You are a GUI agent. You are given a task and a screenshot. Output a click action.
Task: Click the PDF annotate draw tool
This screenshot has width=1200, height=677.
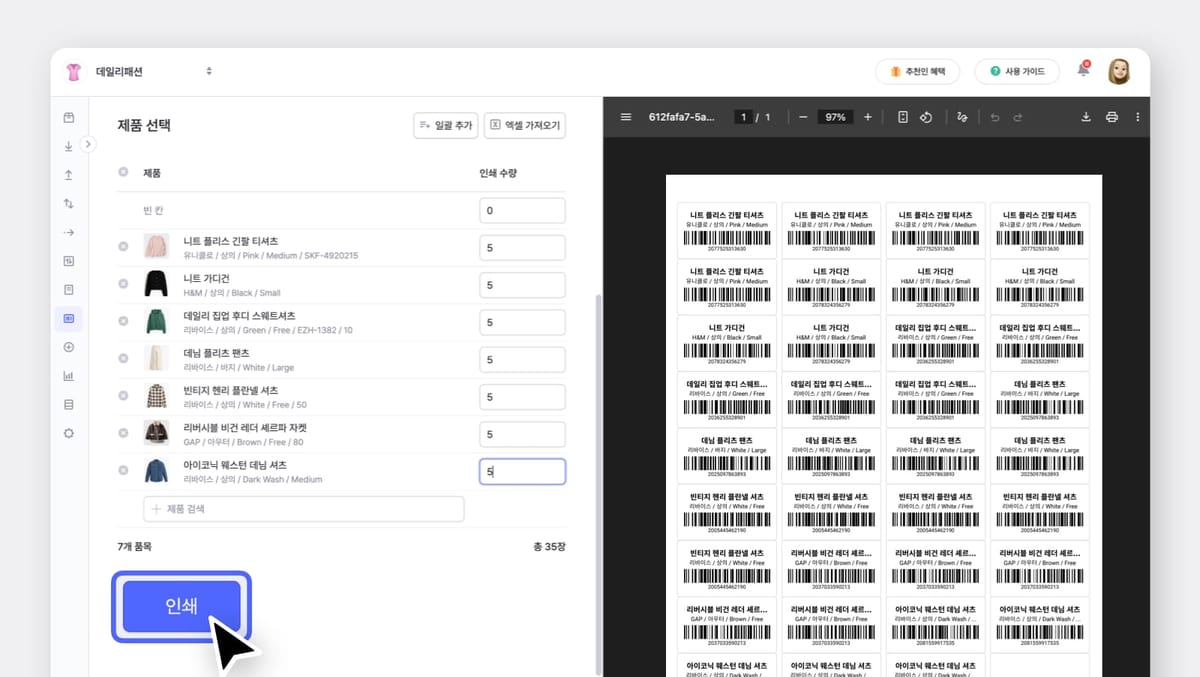[962, 117]
